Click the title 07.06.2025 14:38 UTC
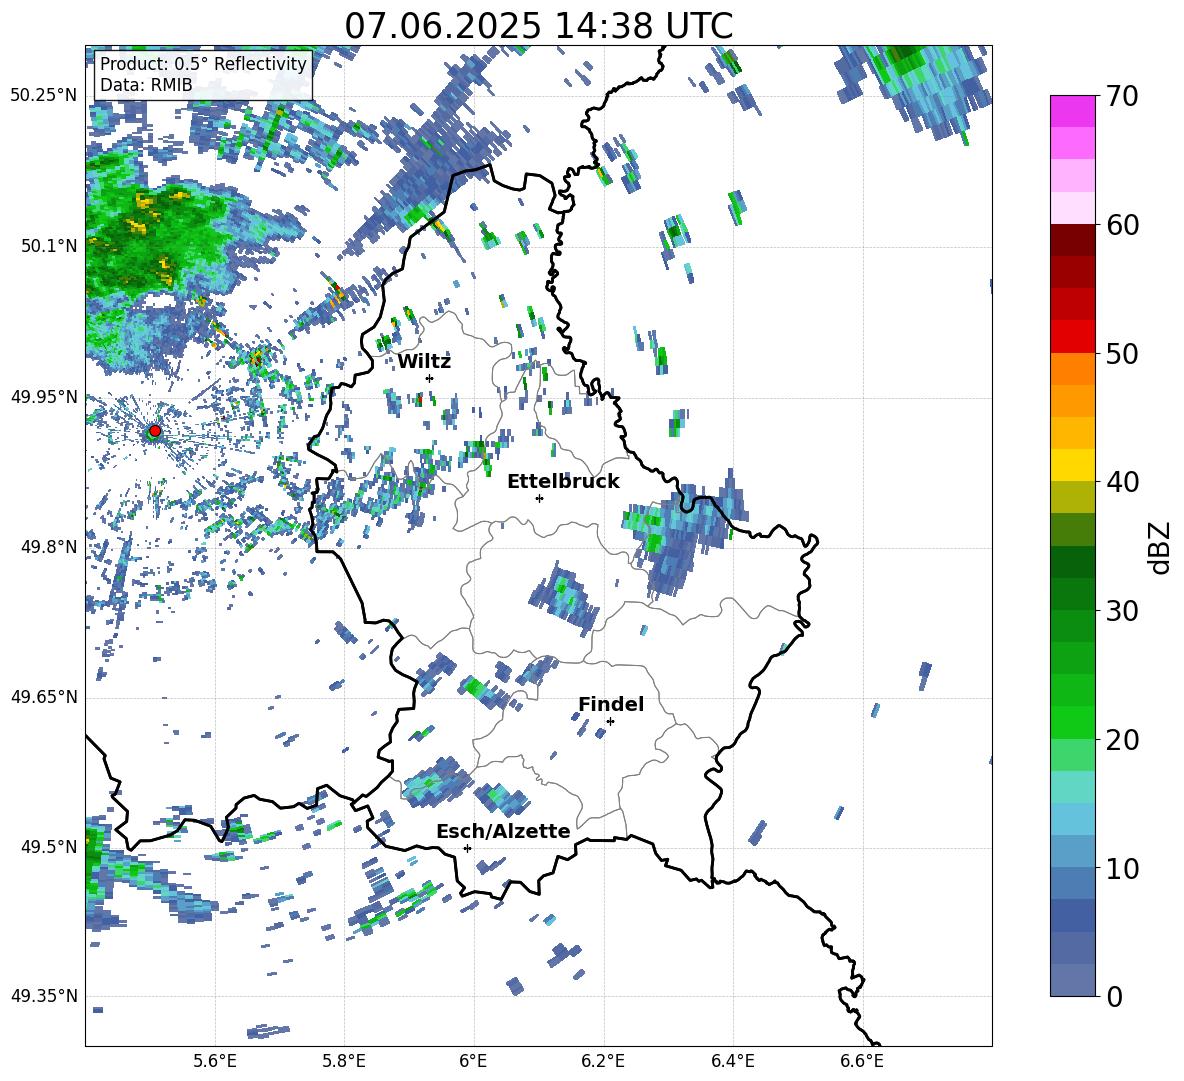The width and height of the screenshot is (1184, 1081). point(538,26)
